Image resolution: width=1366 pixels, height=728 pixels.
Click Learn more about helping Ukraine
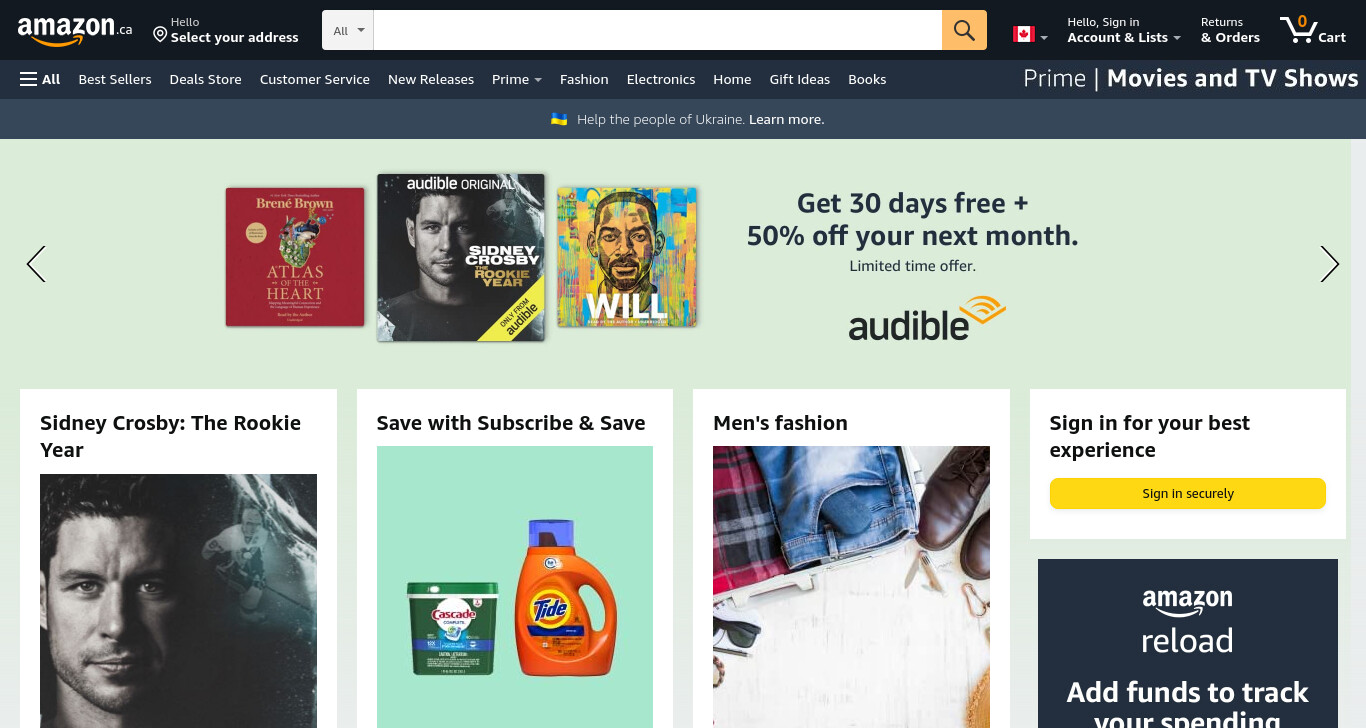pos(787,119)
